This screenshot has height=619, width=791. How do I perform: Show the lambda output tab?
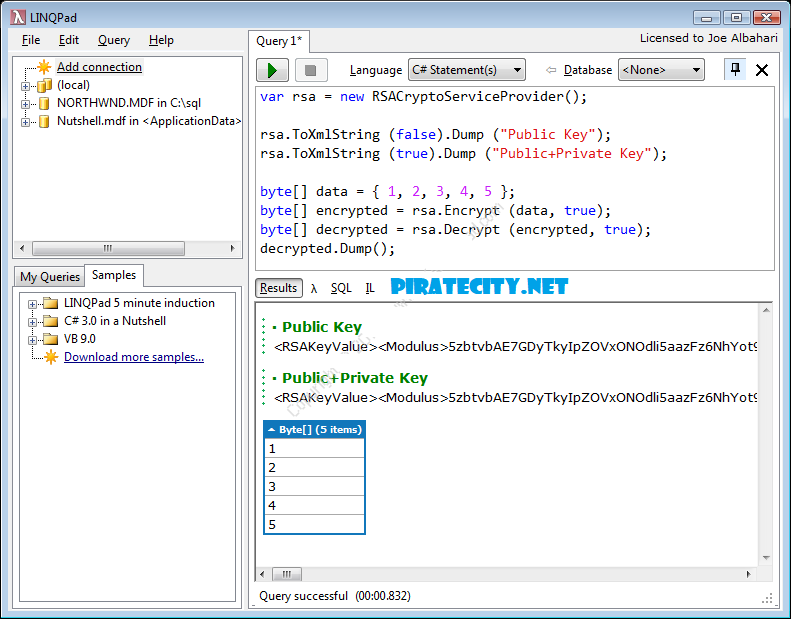click(x=314, y=289)
